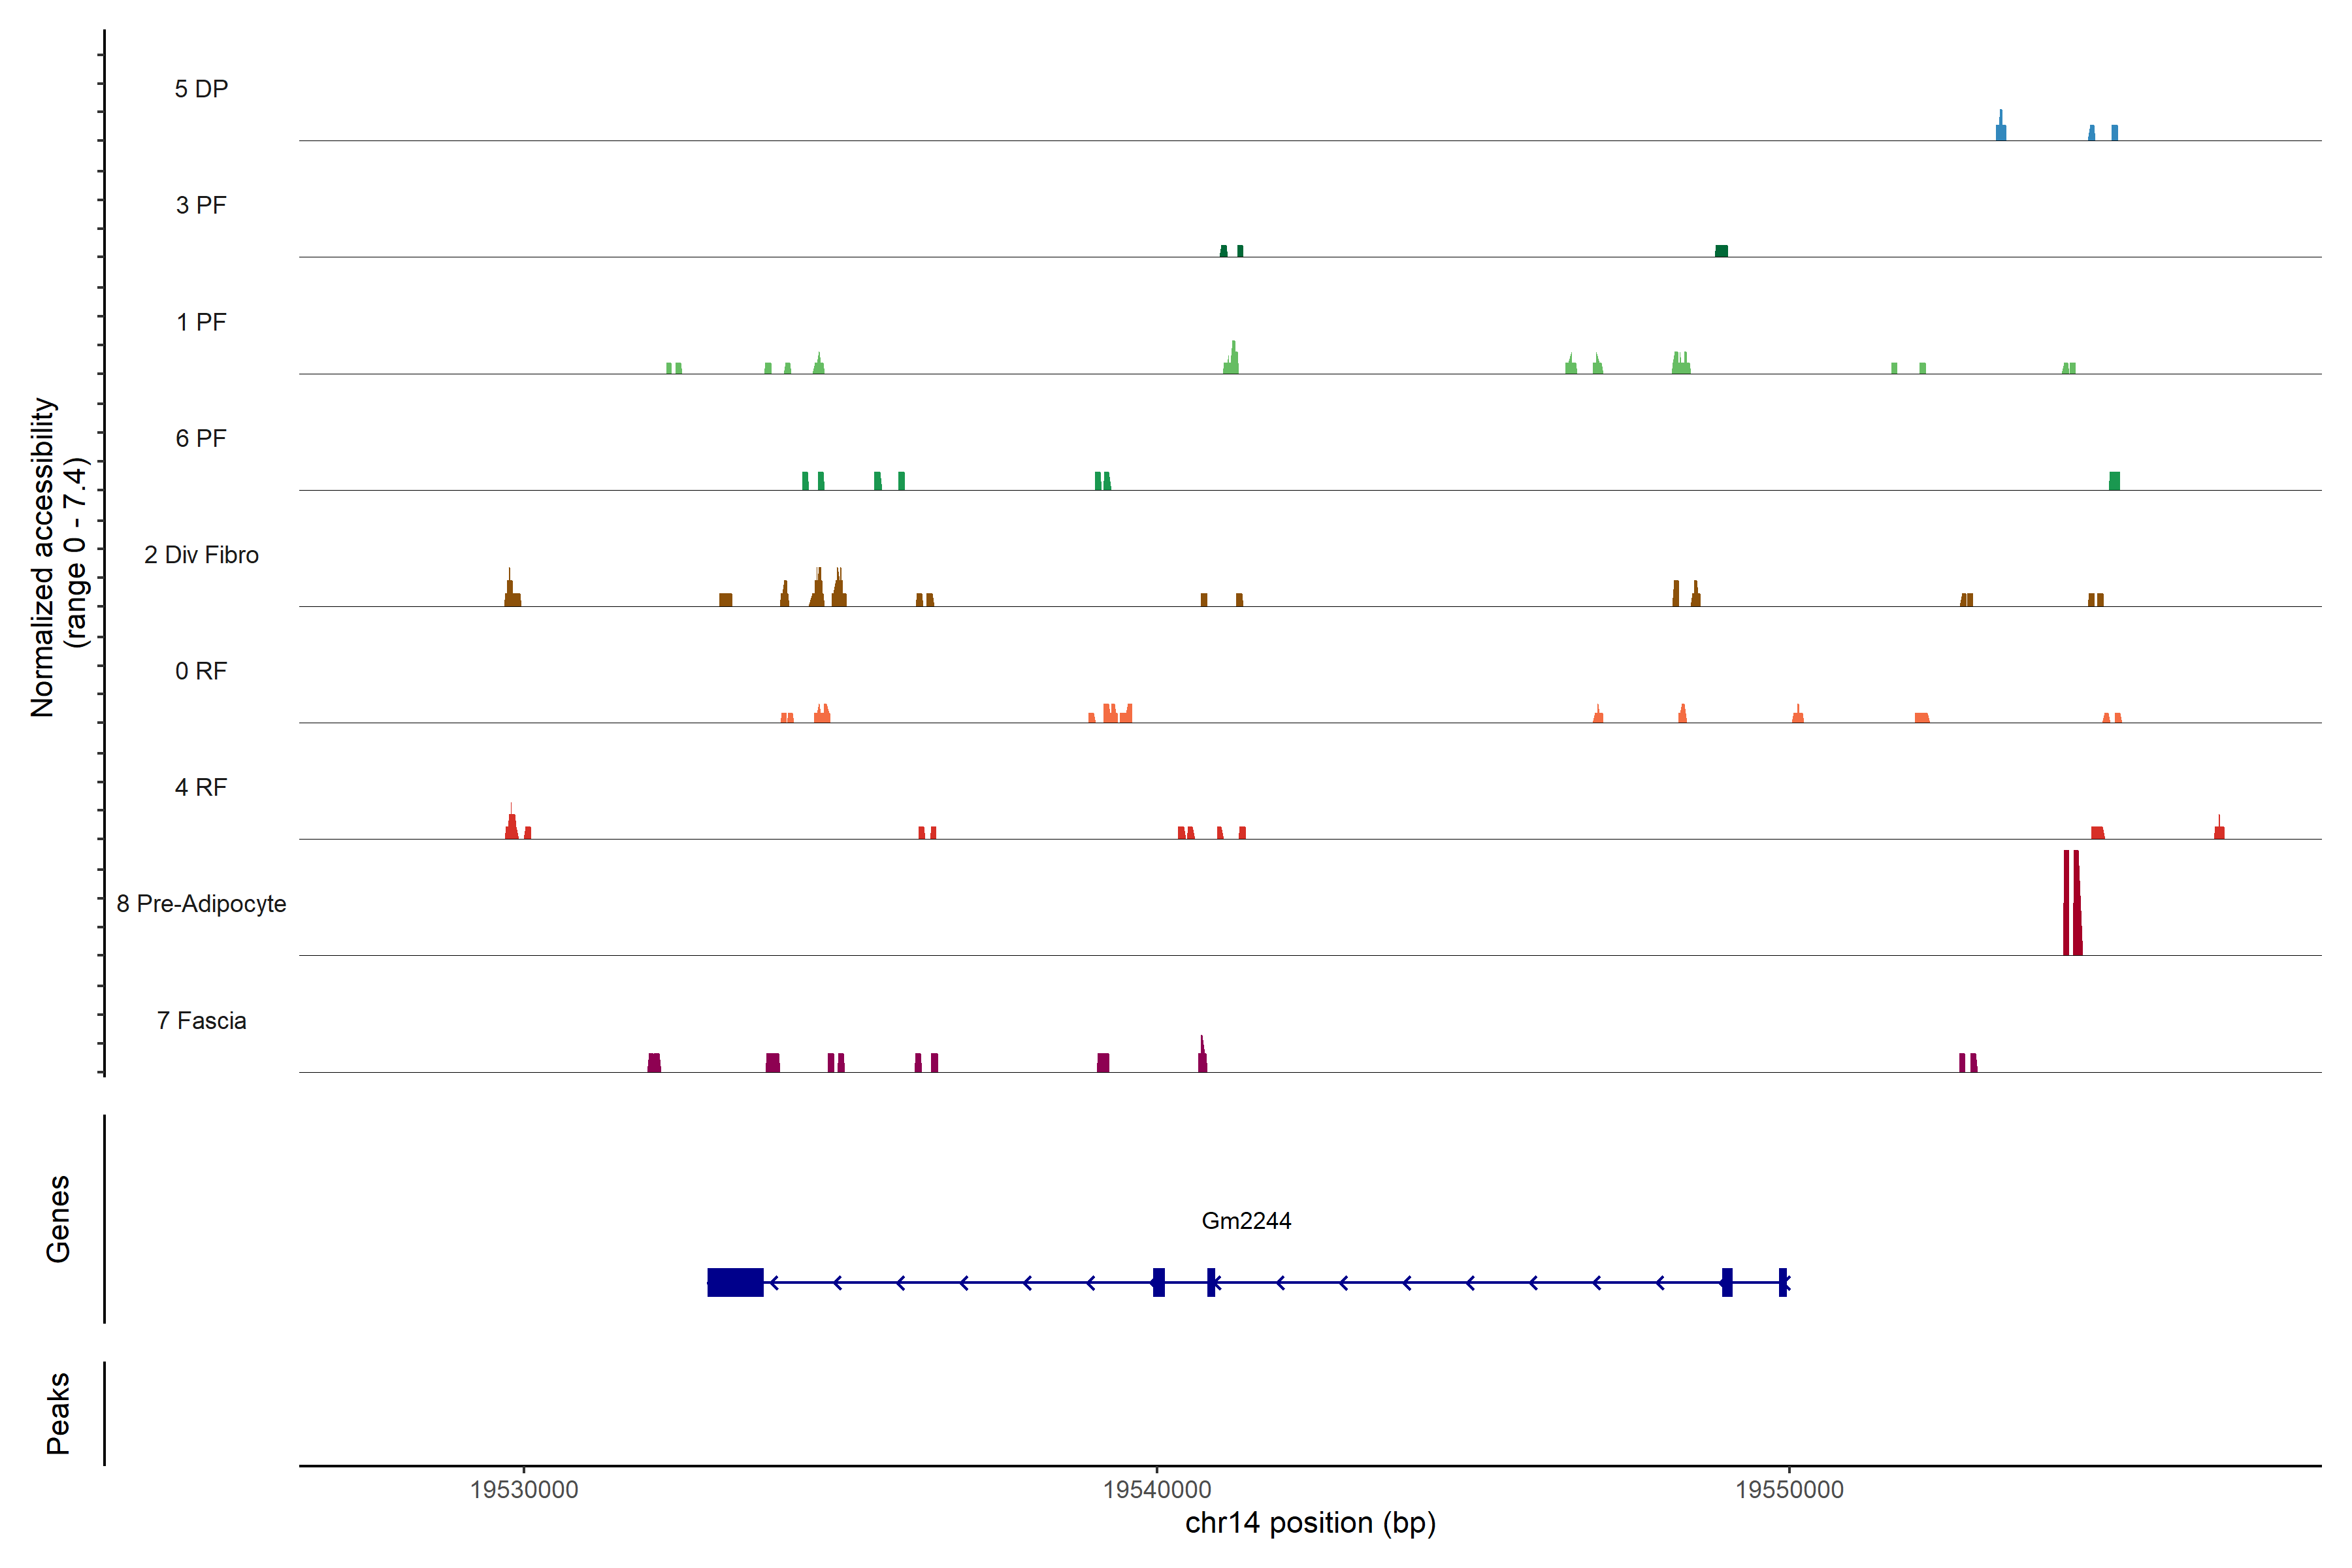Click the 19540000 axis tick label
The width and height of the screenshot is (2352, 1568).
tap(1157, 1489)
